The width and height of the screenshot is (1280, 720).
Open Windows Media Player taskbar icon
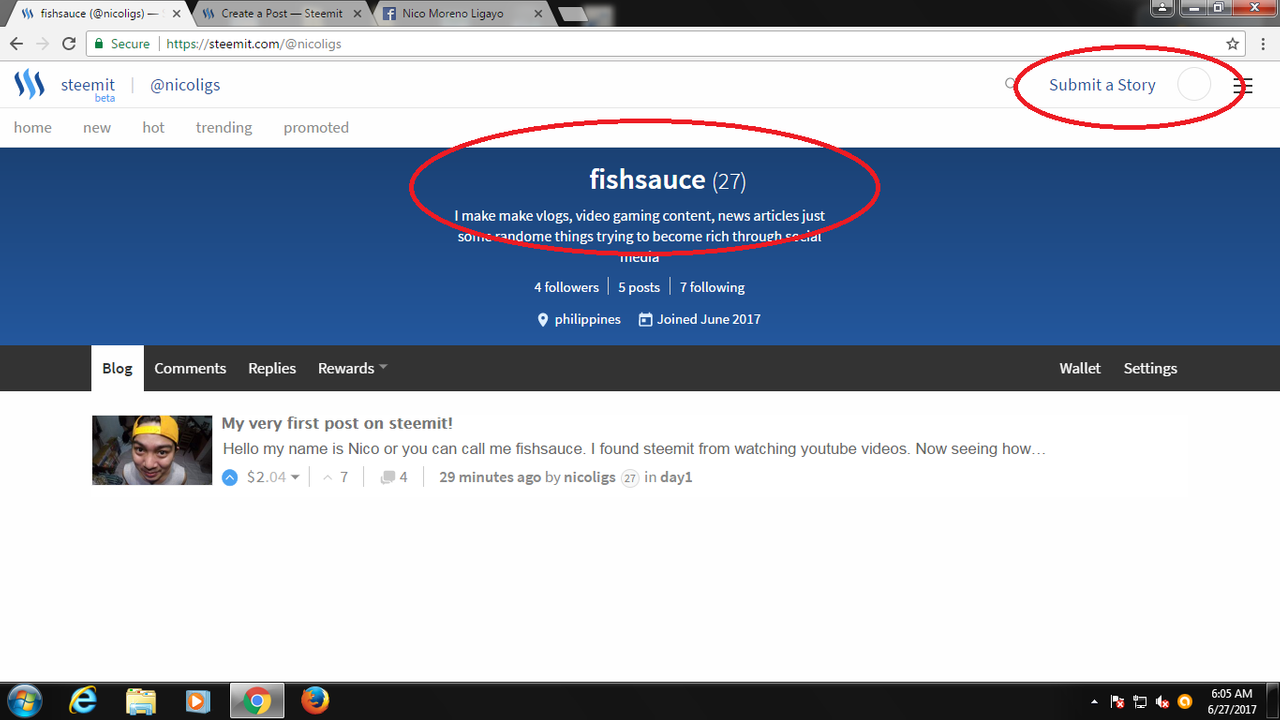click(198, 701)
